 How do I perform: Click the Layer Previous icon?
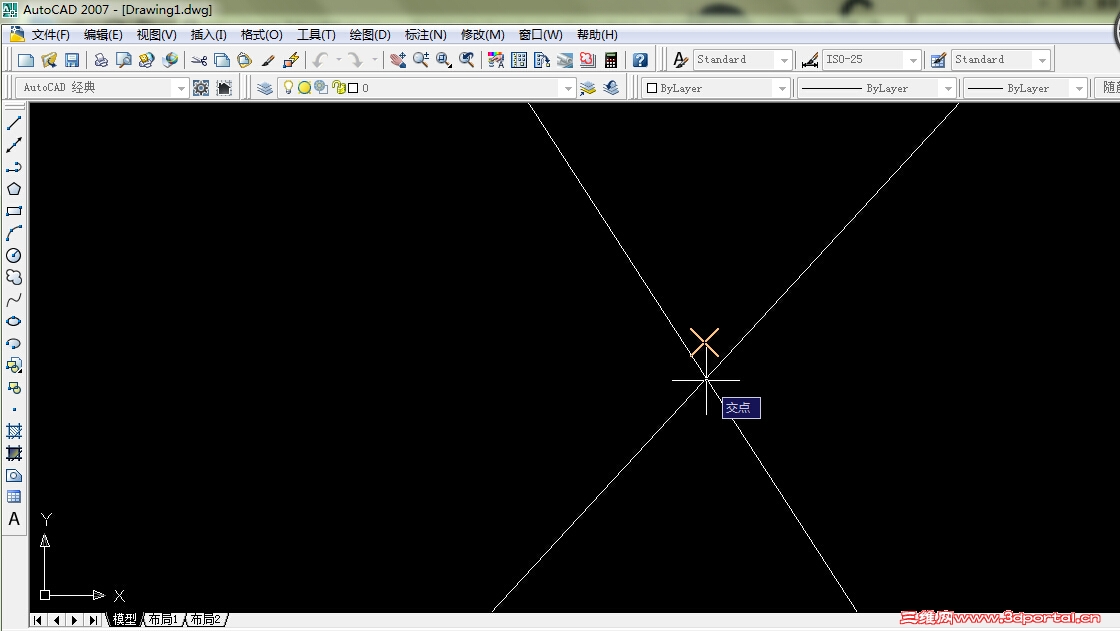611,88
